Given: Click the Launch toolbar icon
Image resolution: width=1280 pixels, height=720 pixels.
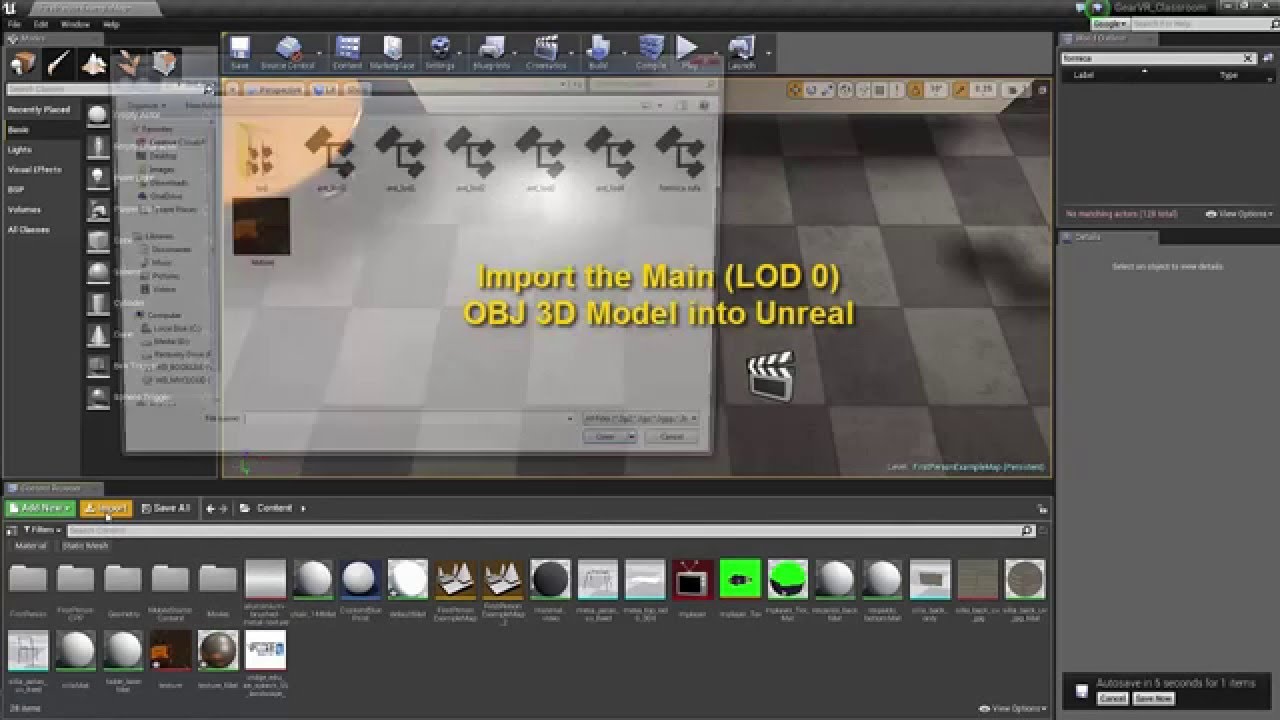Looking at the screenshot, I should 742,52.
